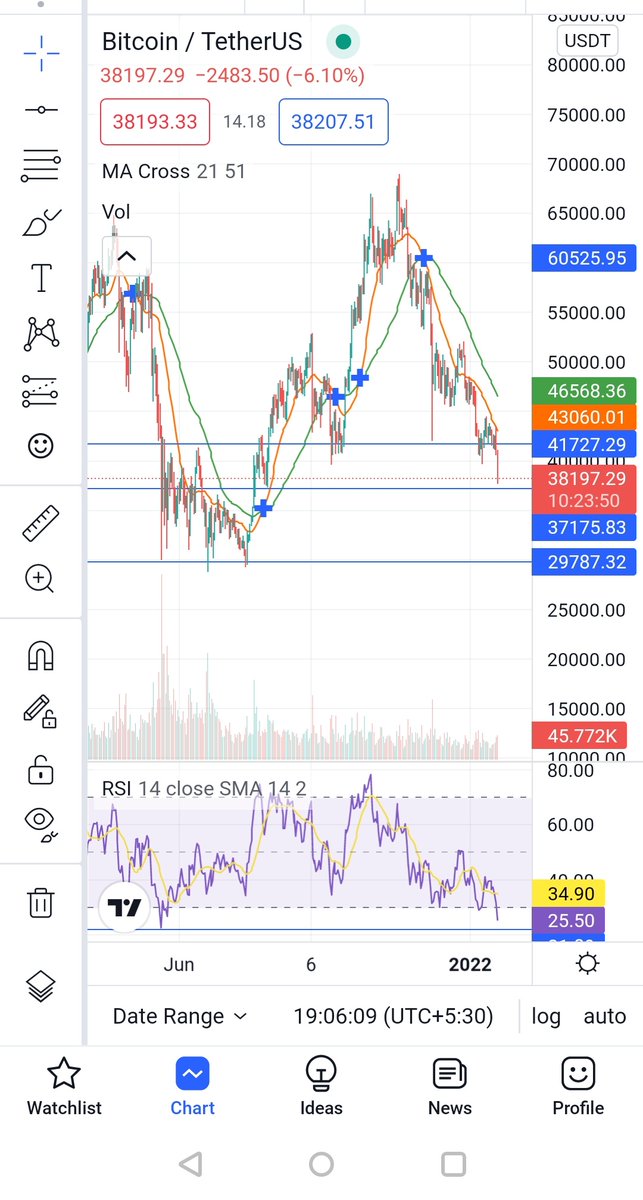Click the green 46568.36 MA label
The width and height of the screenshot is (643, 1200).
(x=588, y=391)
